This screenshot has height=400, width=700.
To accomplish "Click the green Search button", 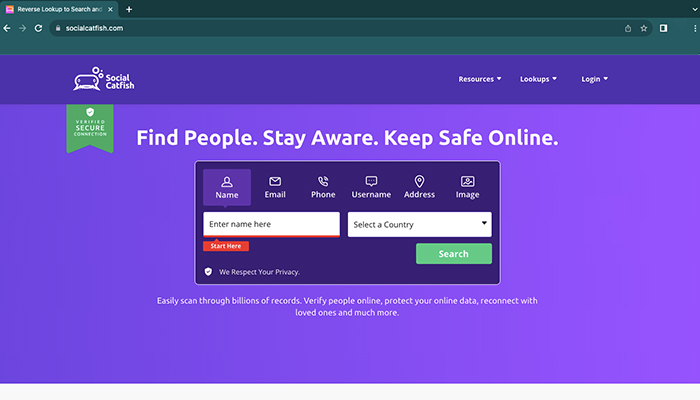I will click(x=454, y=254).
